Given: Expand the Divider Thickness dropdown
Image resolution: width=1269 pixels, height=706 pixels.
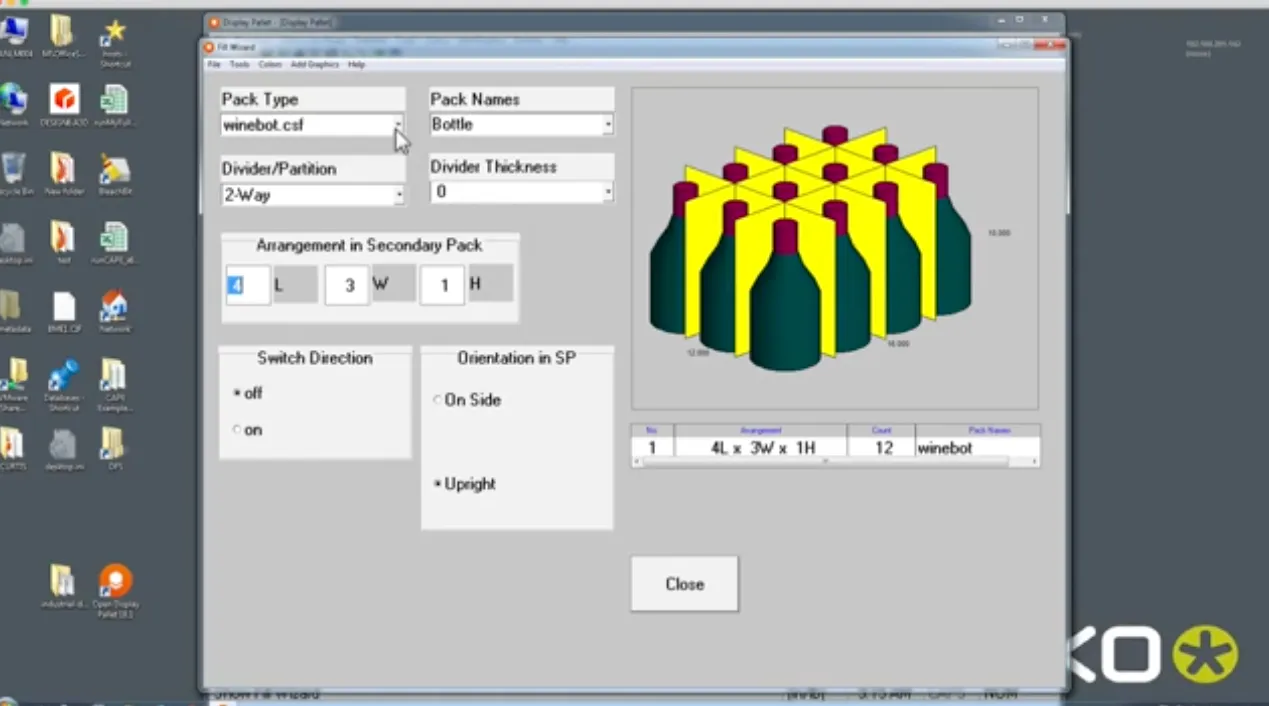Looking at the screenshot, I should 607,192.
